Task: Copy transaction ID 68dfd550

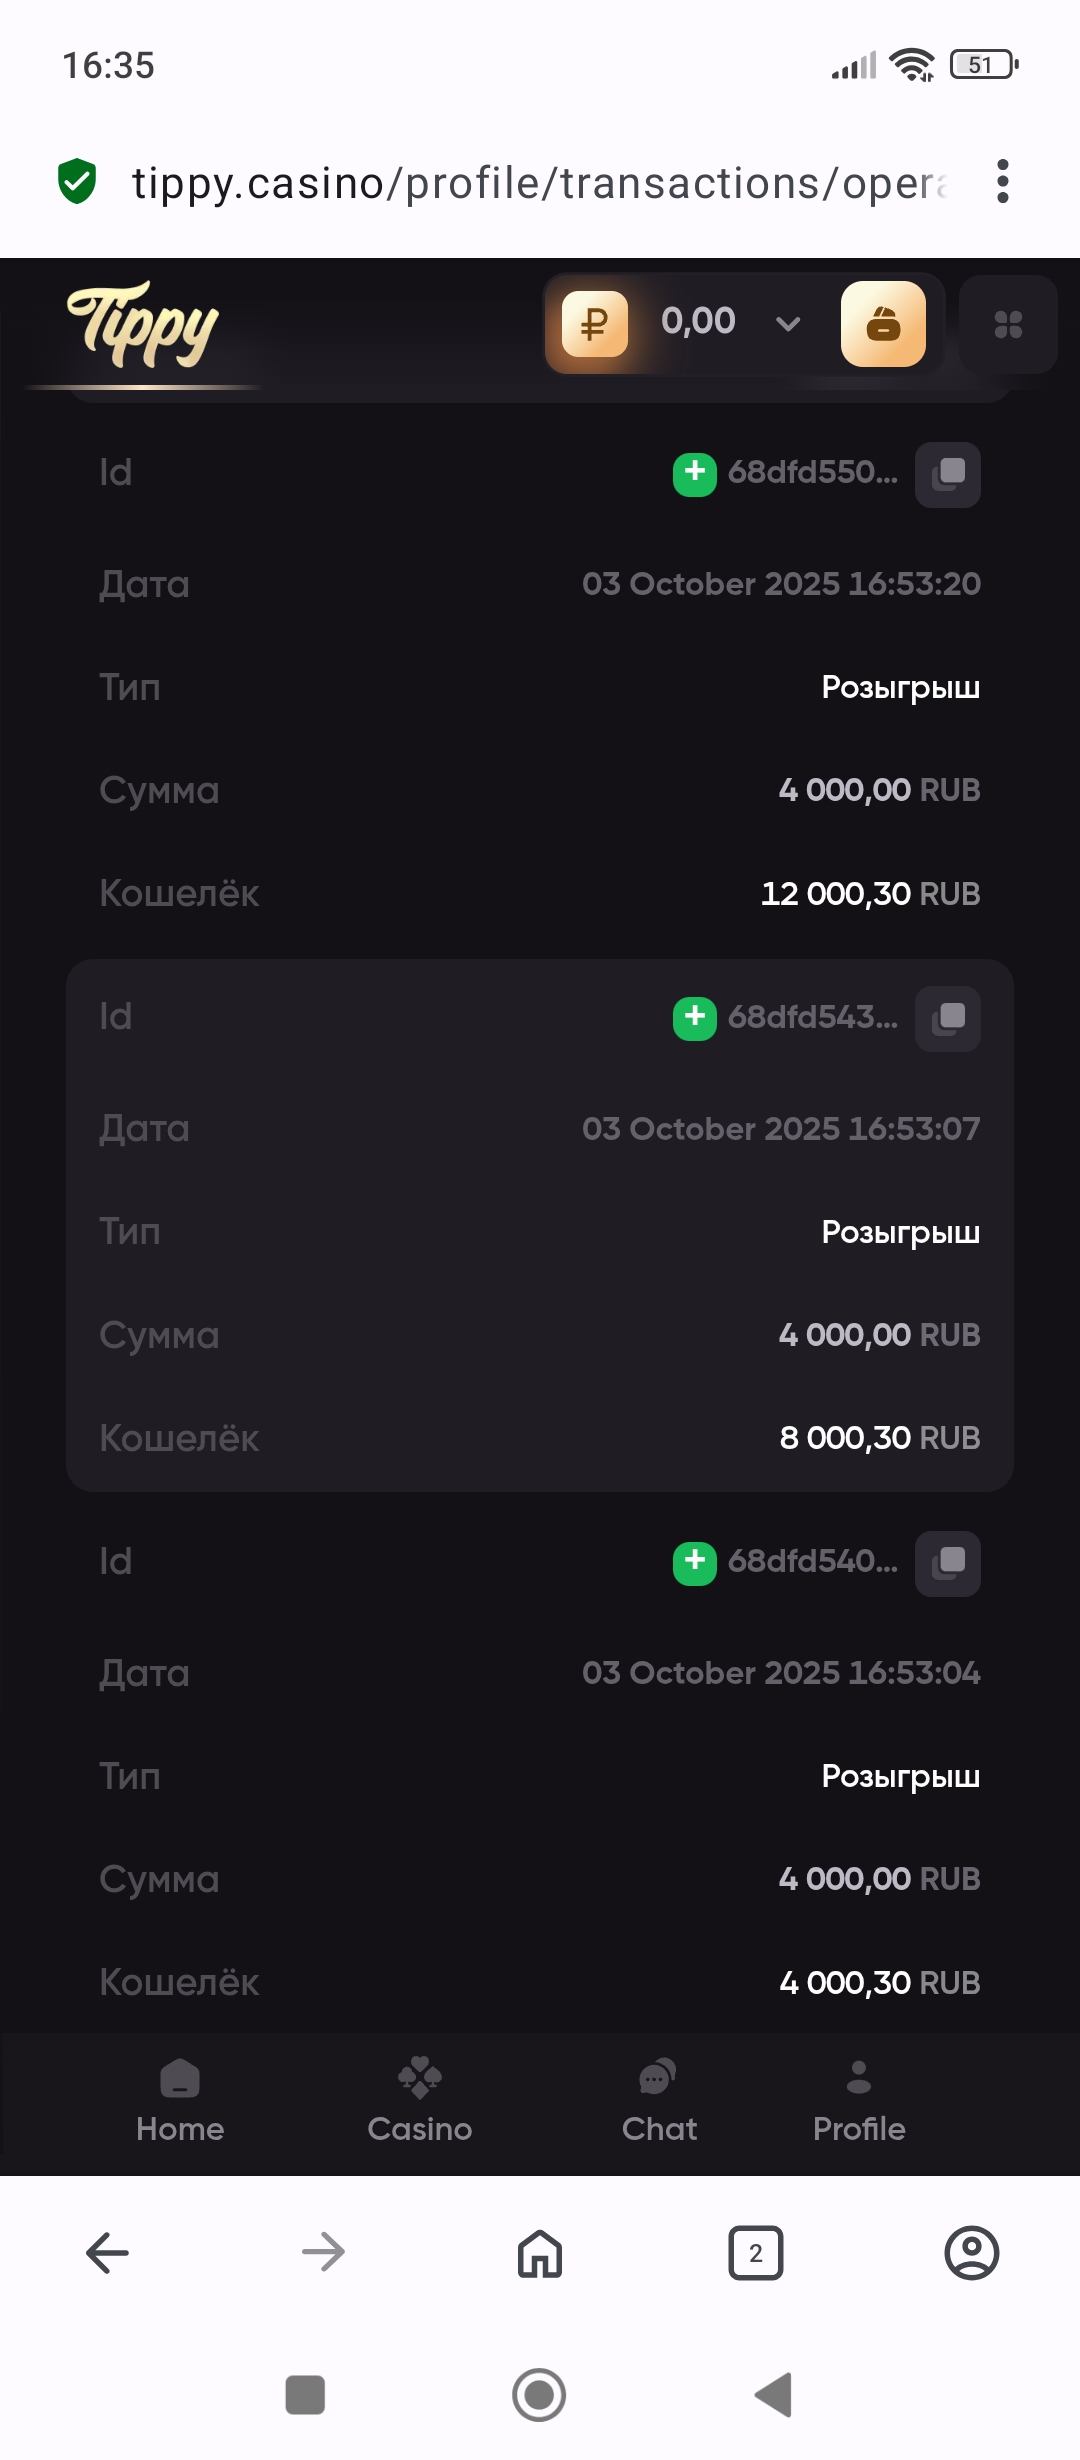Action: click(948, 474)
